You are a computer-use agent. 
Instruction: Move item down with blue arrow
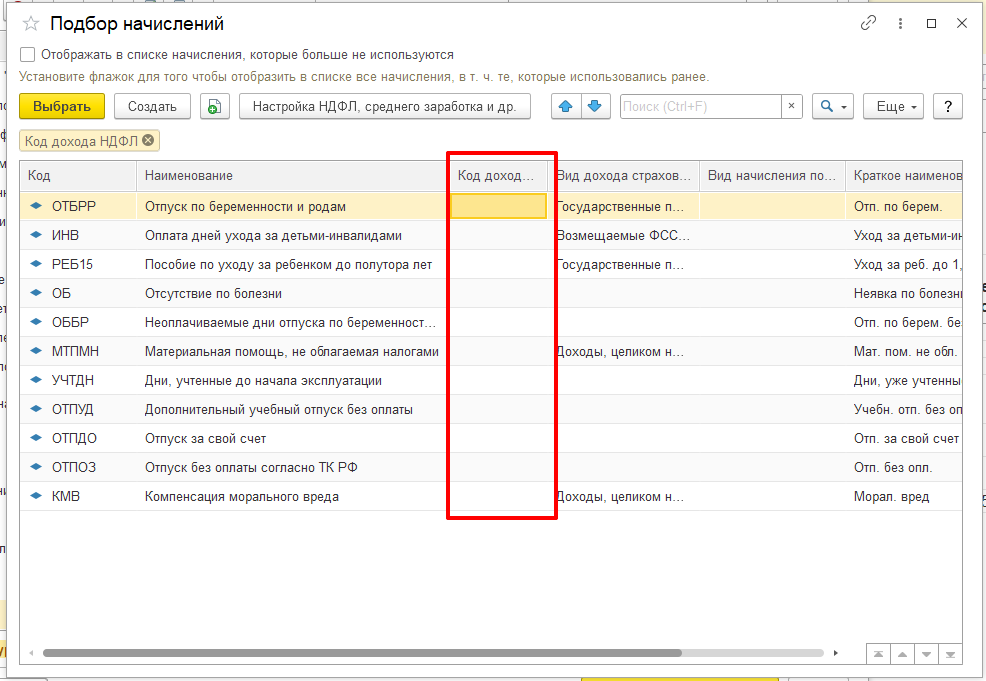click(595, 107)
